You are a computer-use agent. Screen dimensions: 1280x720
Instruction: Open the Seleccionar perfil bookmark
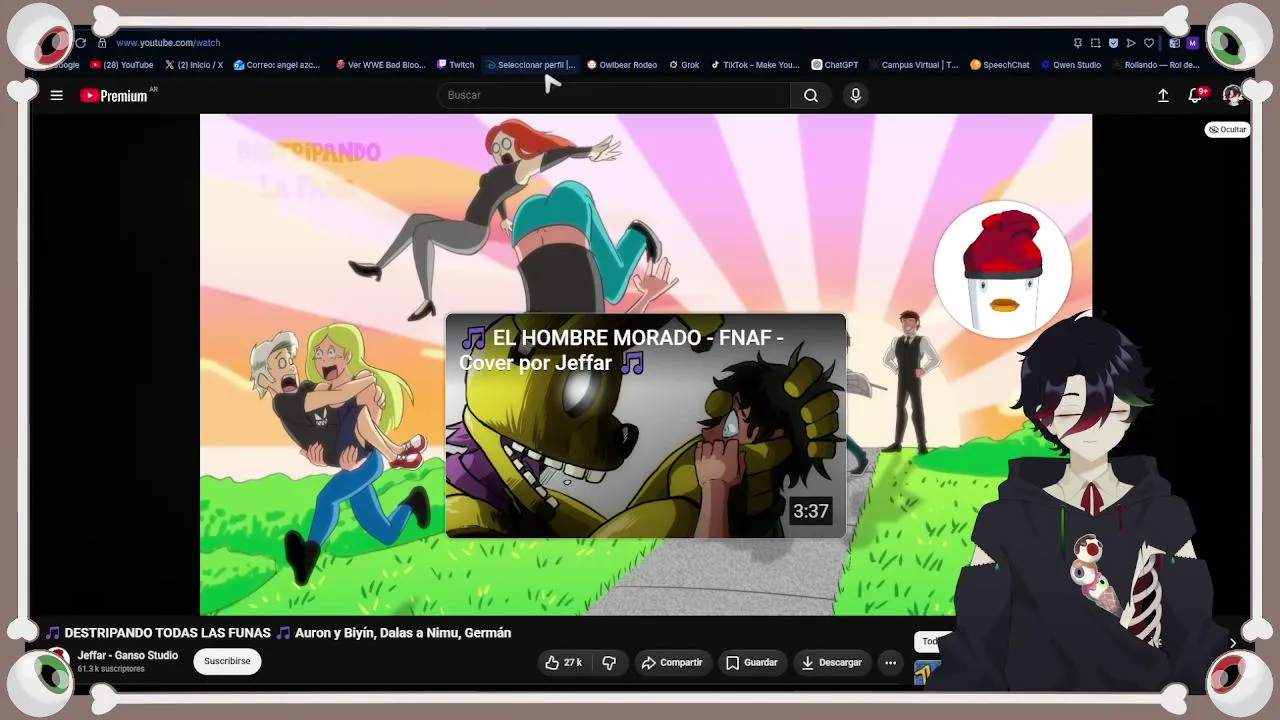point(531,65)
